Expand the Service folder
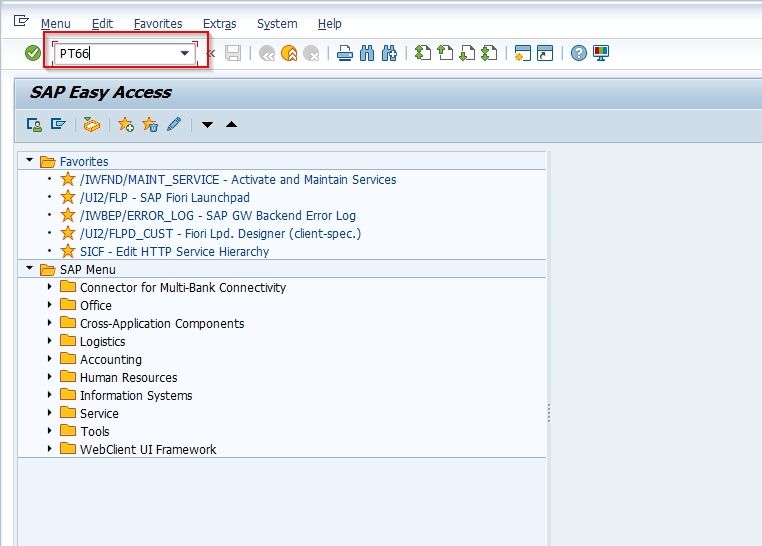 50,412
